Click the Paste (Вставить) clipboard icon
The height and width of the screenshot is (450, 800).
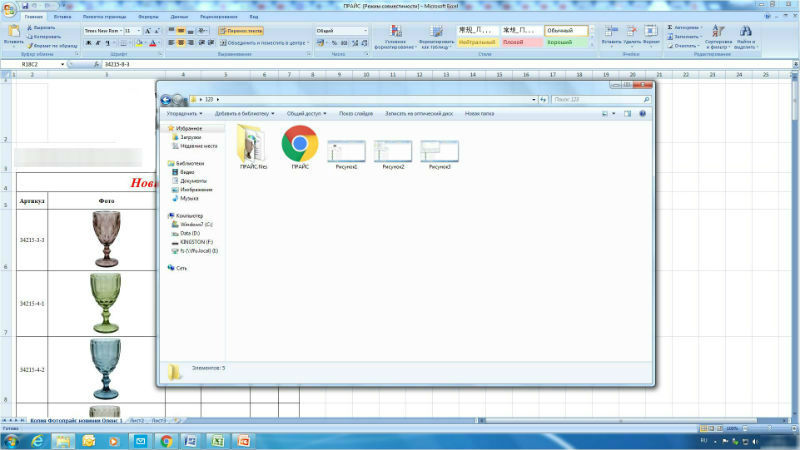pos(14,32)
